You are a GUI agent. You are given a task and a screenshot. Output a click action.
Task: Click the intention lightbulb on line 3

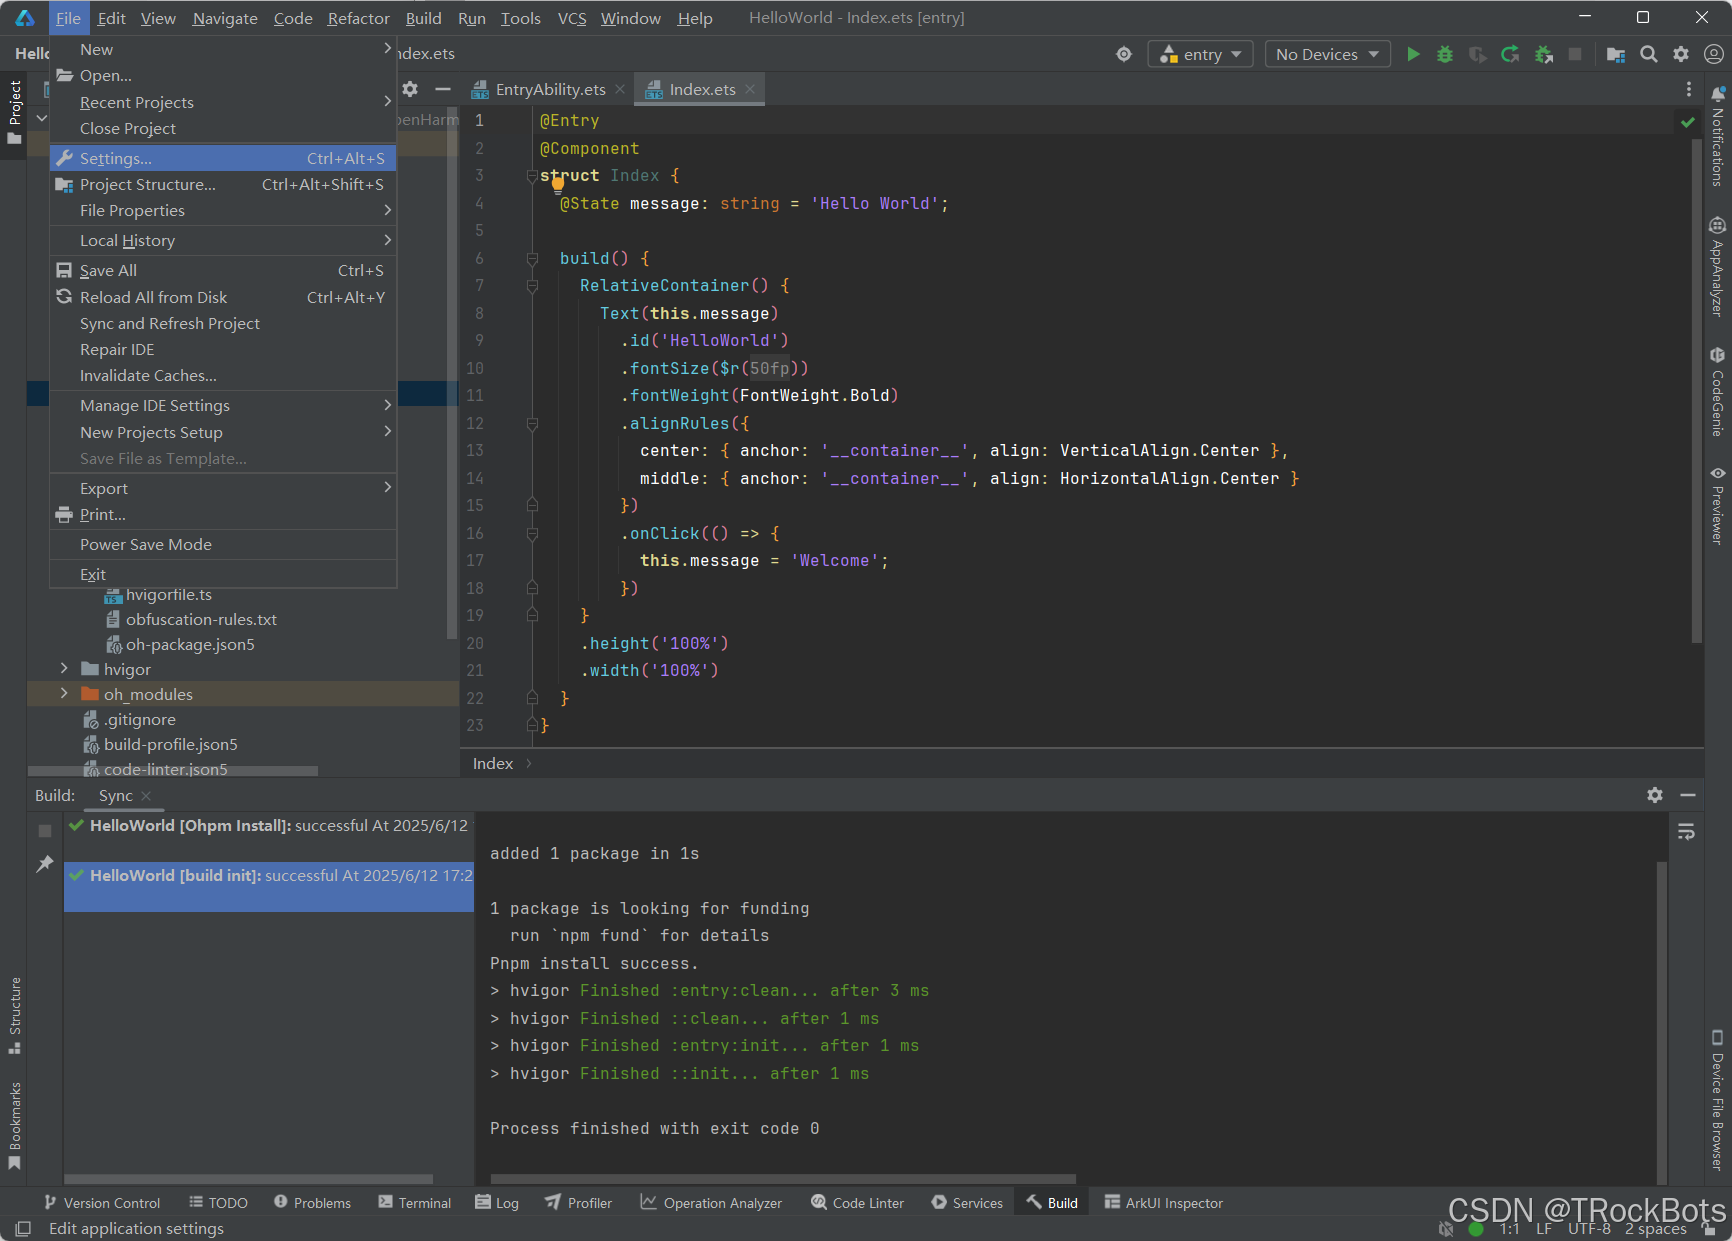pos(558,183)
